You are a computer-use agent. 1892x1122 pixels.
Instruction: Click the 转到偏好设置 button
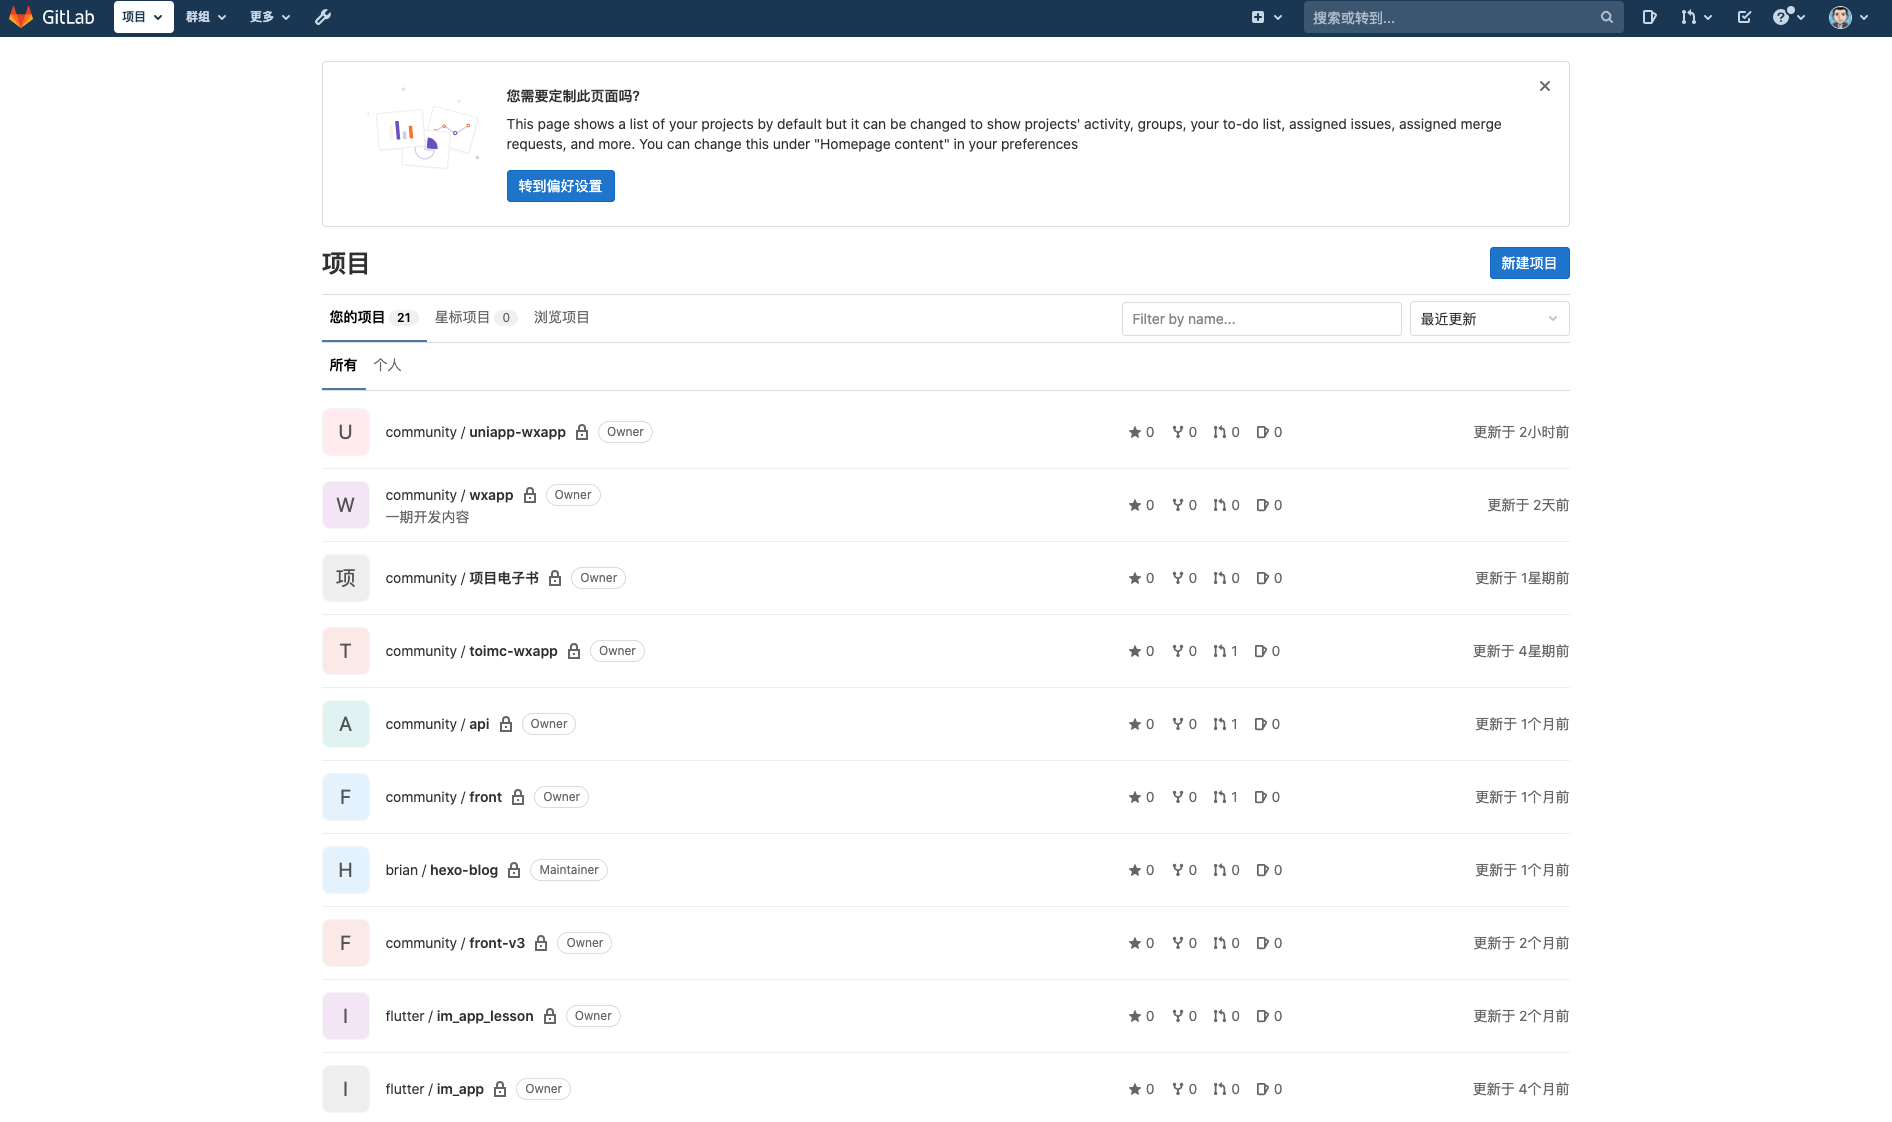[x=560, y=186]
